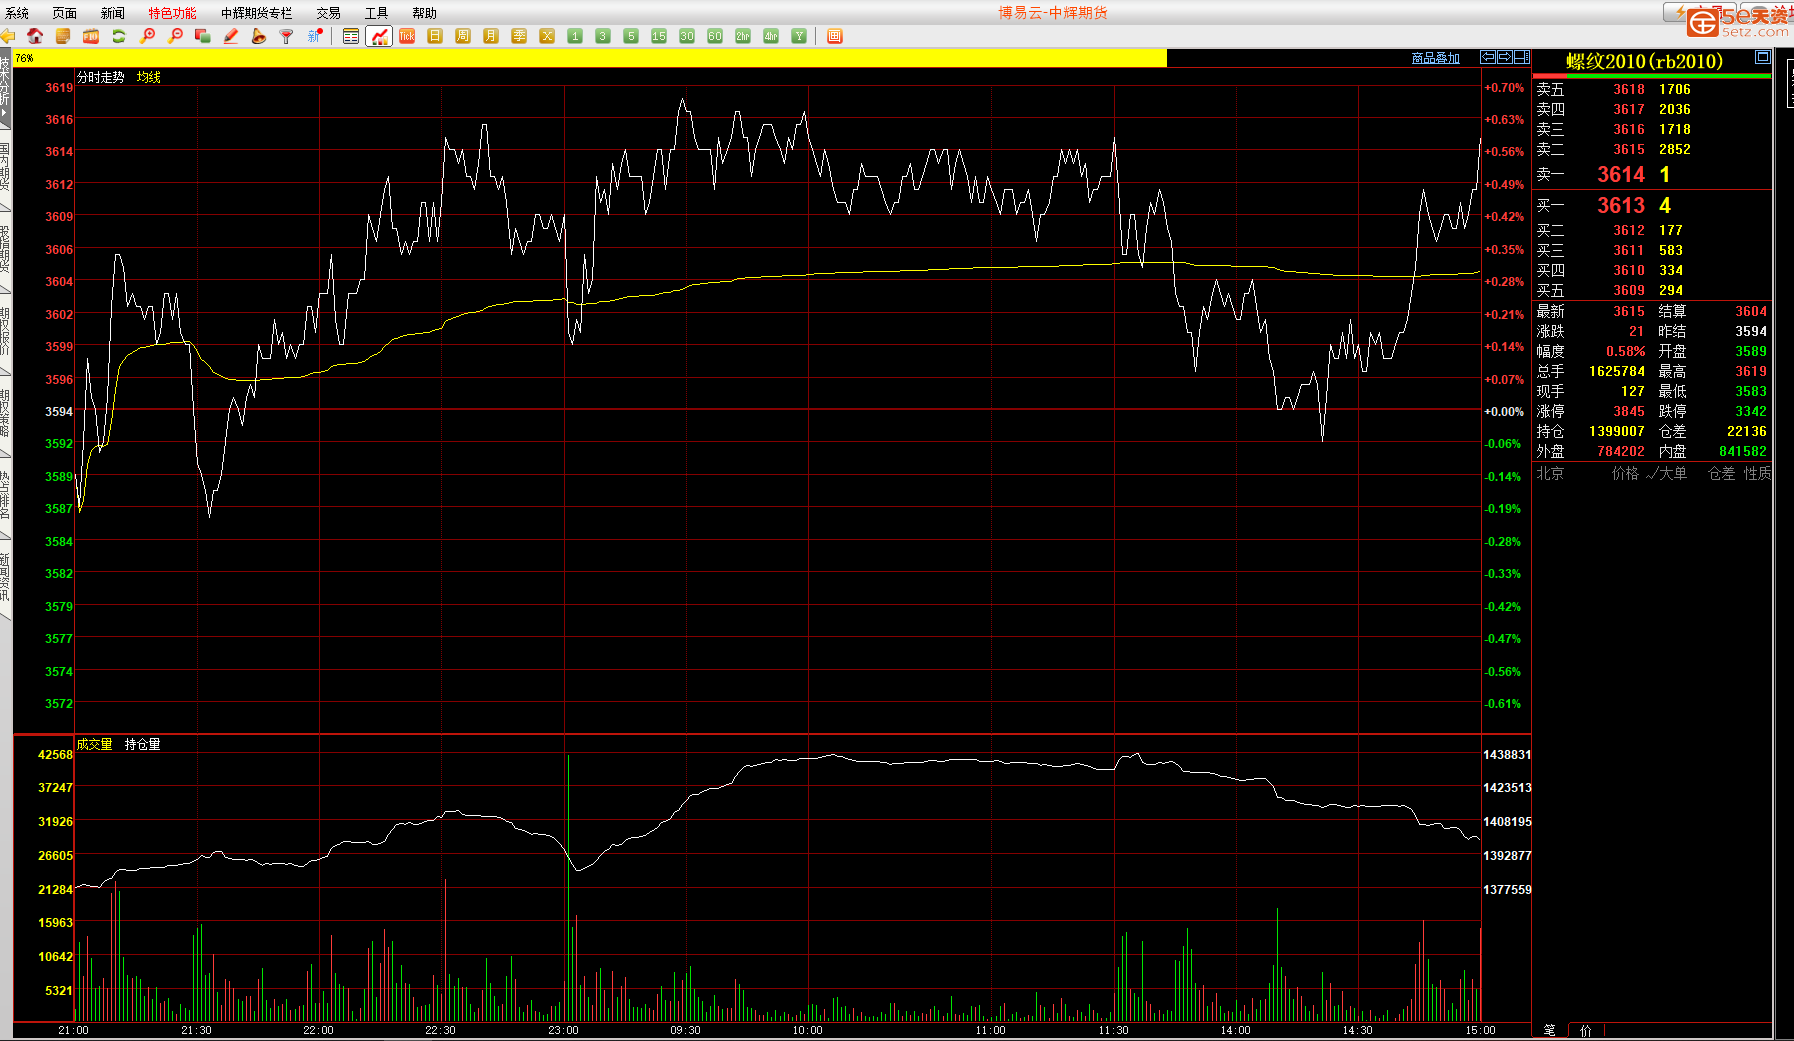
Task: Select the 均线 average line label
Action: tap(149, 77)
